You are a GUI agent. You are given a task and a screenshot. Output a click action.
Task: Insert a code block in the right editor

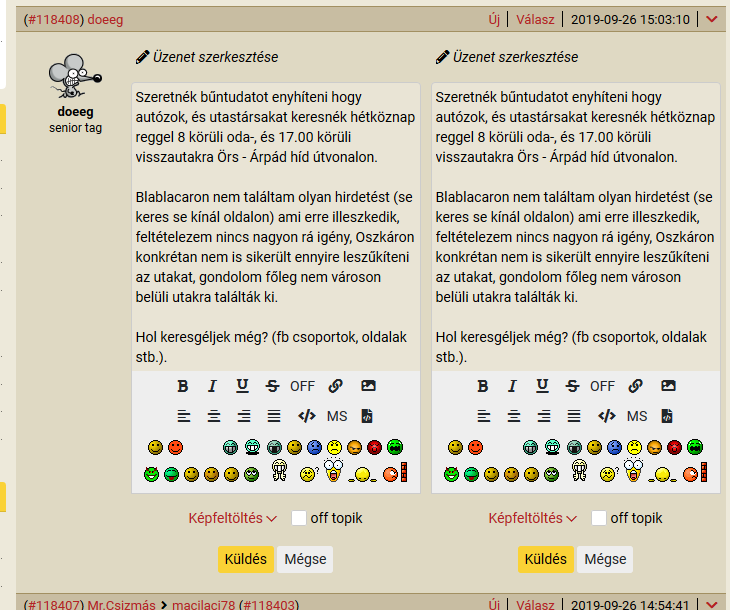pos(607,416)
